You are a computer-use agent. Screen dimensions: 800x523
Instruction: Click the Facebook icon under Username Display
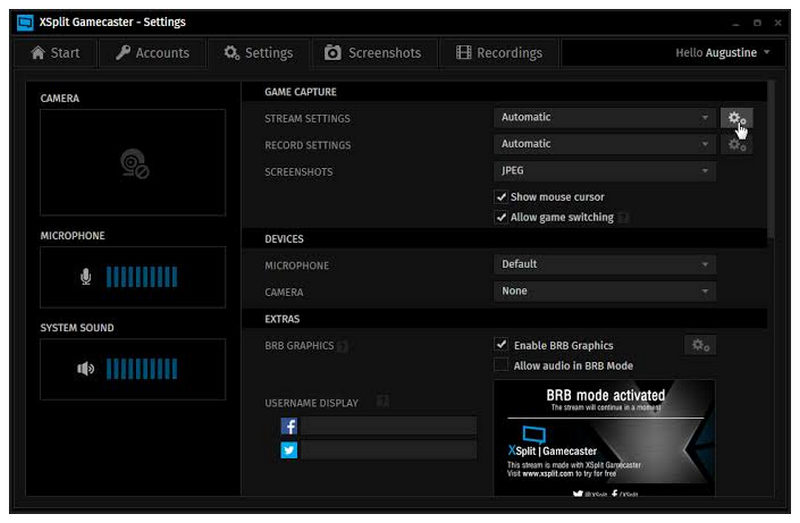289,426
